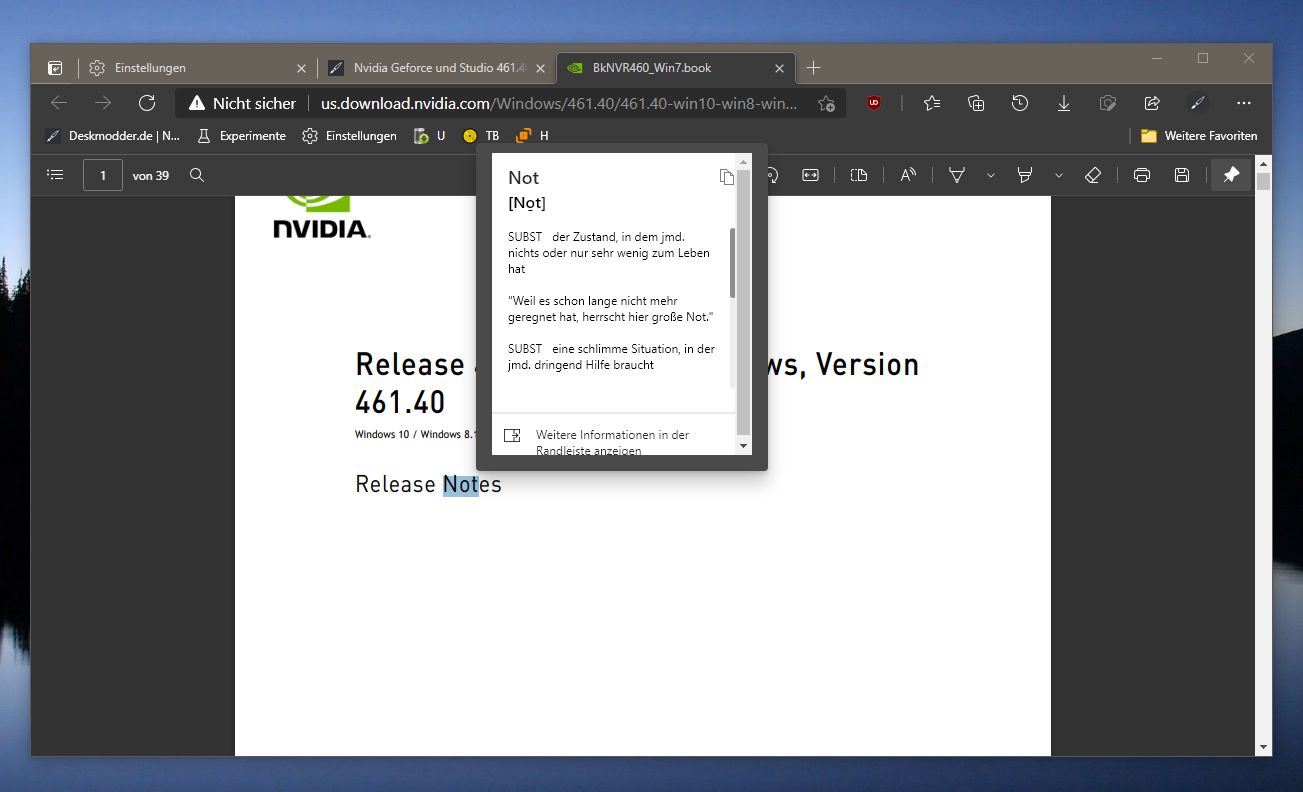Open the TB bookmark
The height and width of the screenshot is (792, 1303).
pos(481,136)
